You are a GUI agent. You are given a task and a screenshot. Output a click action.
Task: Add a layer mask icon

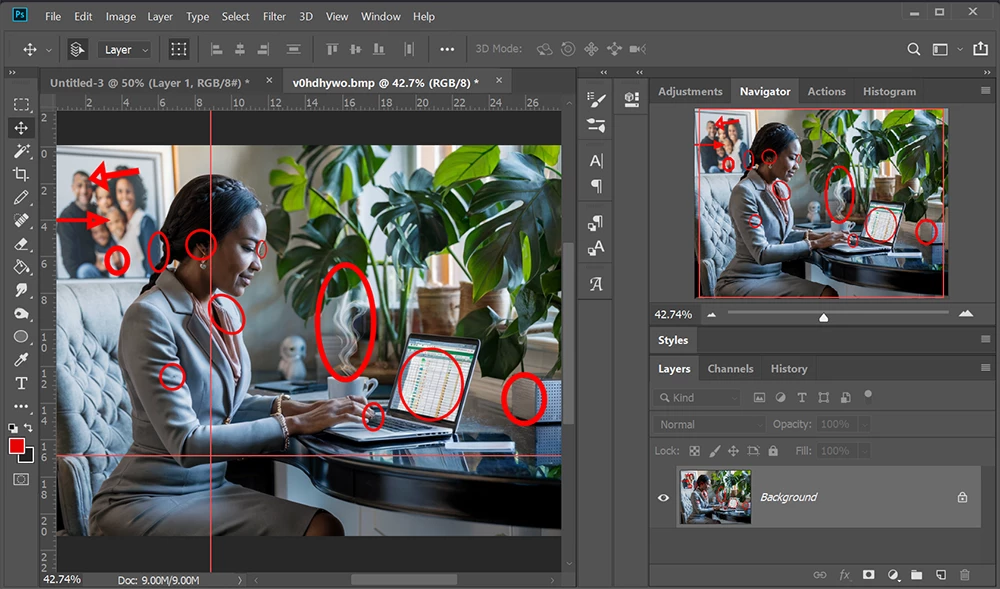(869, 575)
